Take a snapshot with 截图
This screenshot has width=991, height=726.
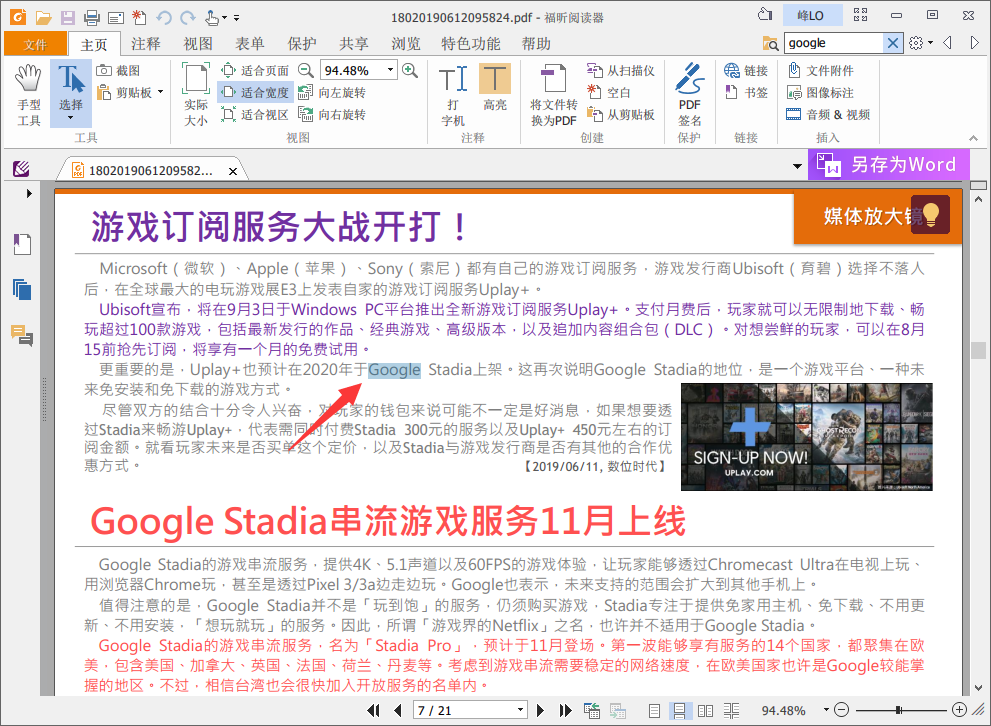118,71
